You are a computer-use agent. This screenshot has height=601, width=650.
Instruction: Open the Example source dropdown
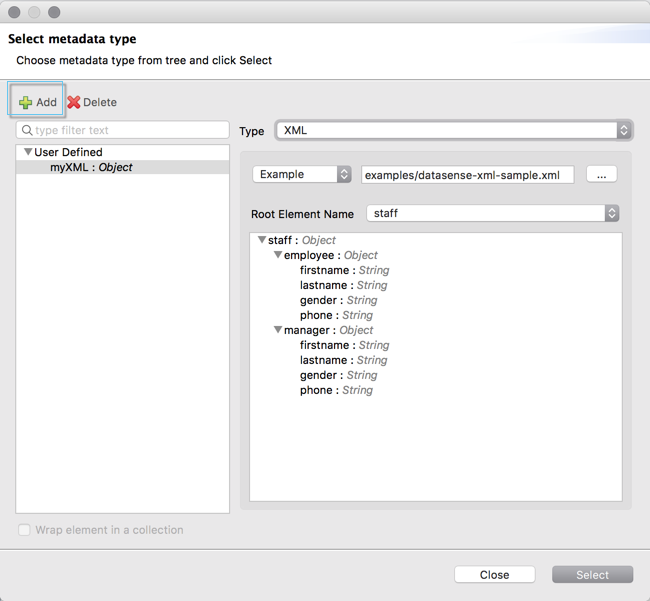301,174
